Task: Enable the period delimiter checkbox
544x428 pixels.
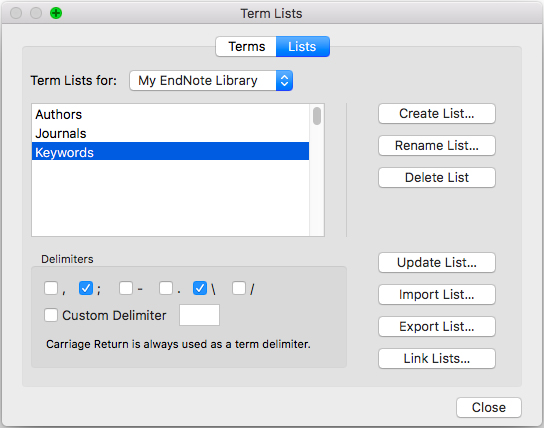Action: click(x=166, y=288)
